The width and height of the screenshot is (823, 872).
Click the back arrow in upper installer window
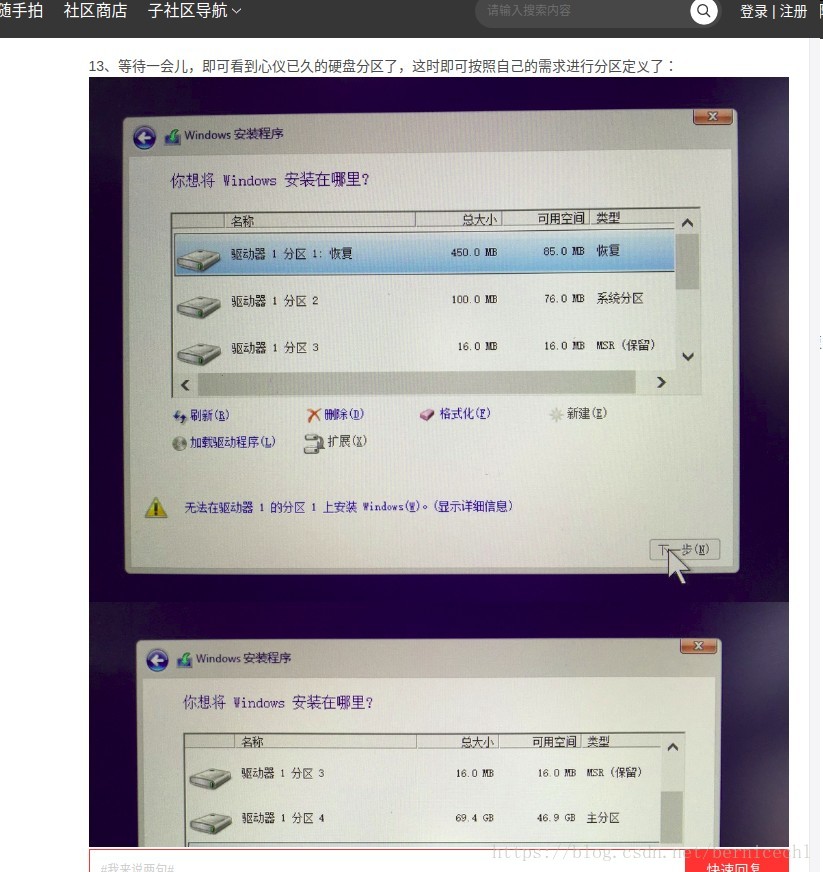[x=145, y=138]
